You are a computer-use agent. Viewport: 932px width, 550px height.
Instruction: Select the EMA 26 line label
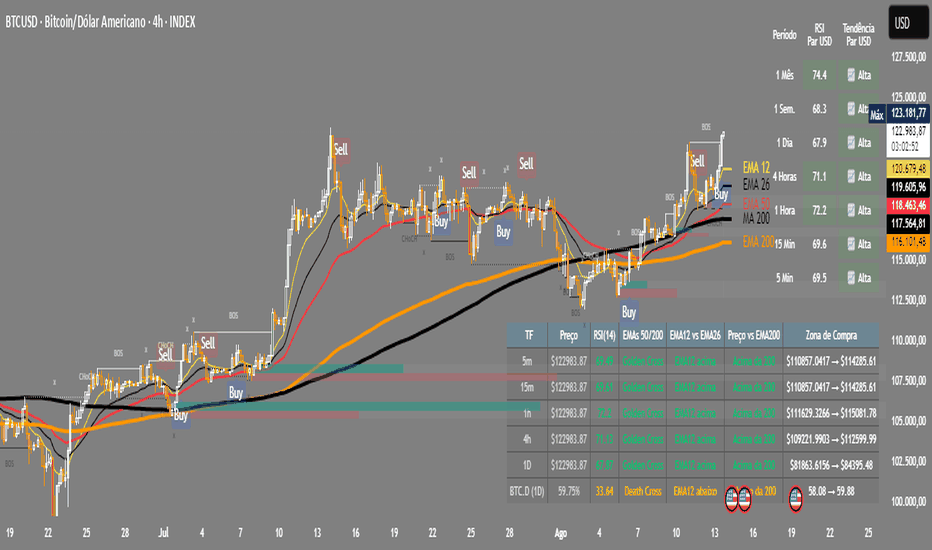click(x=756, y=185)
